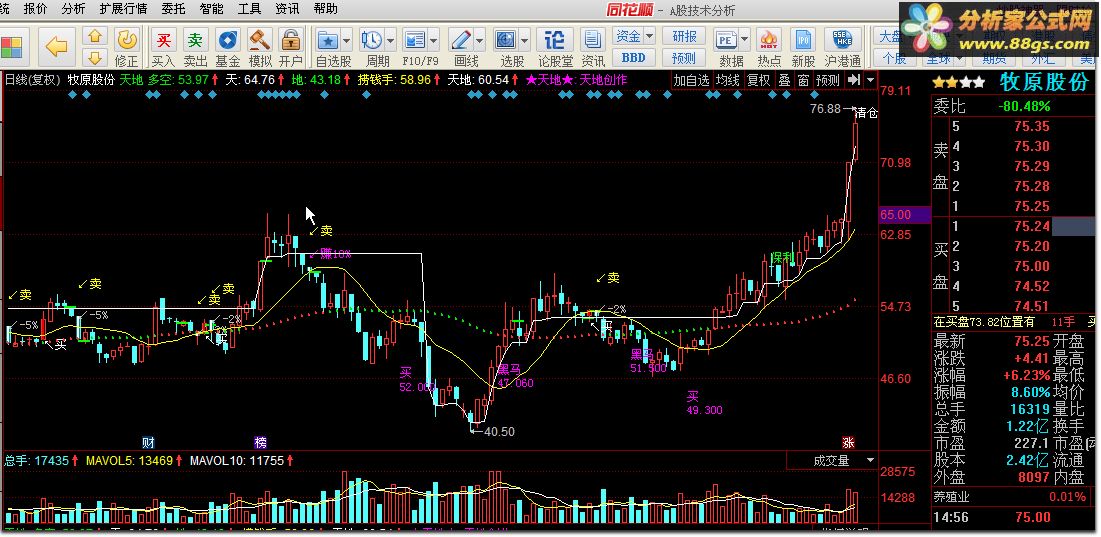
Task: Open the 报价 menu
Action: coord(36,9)
